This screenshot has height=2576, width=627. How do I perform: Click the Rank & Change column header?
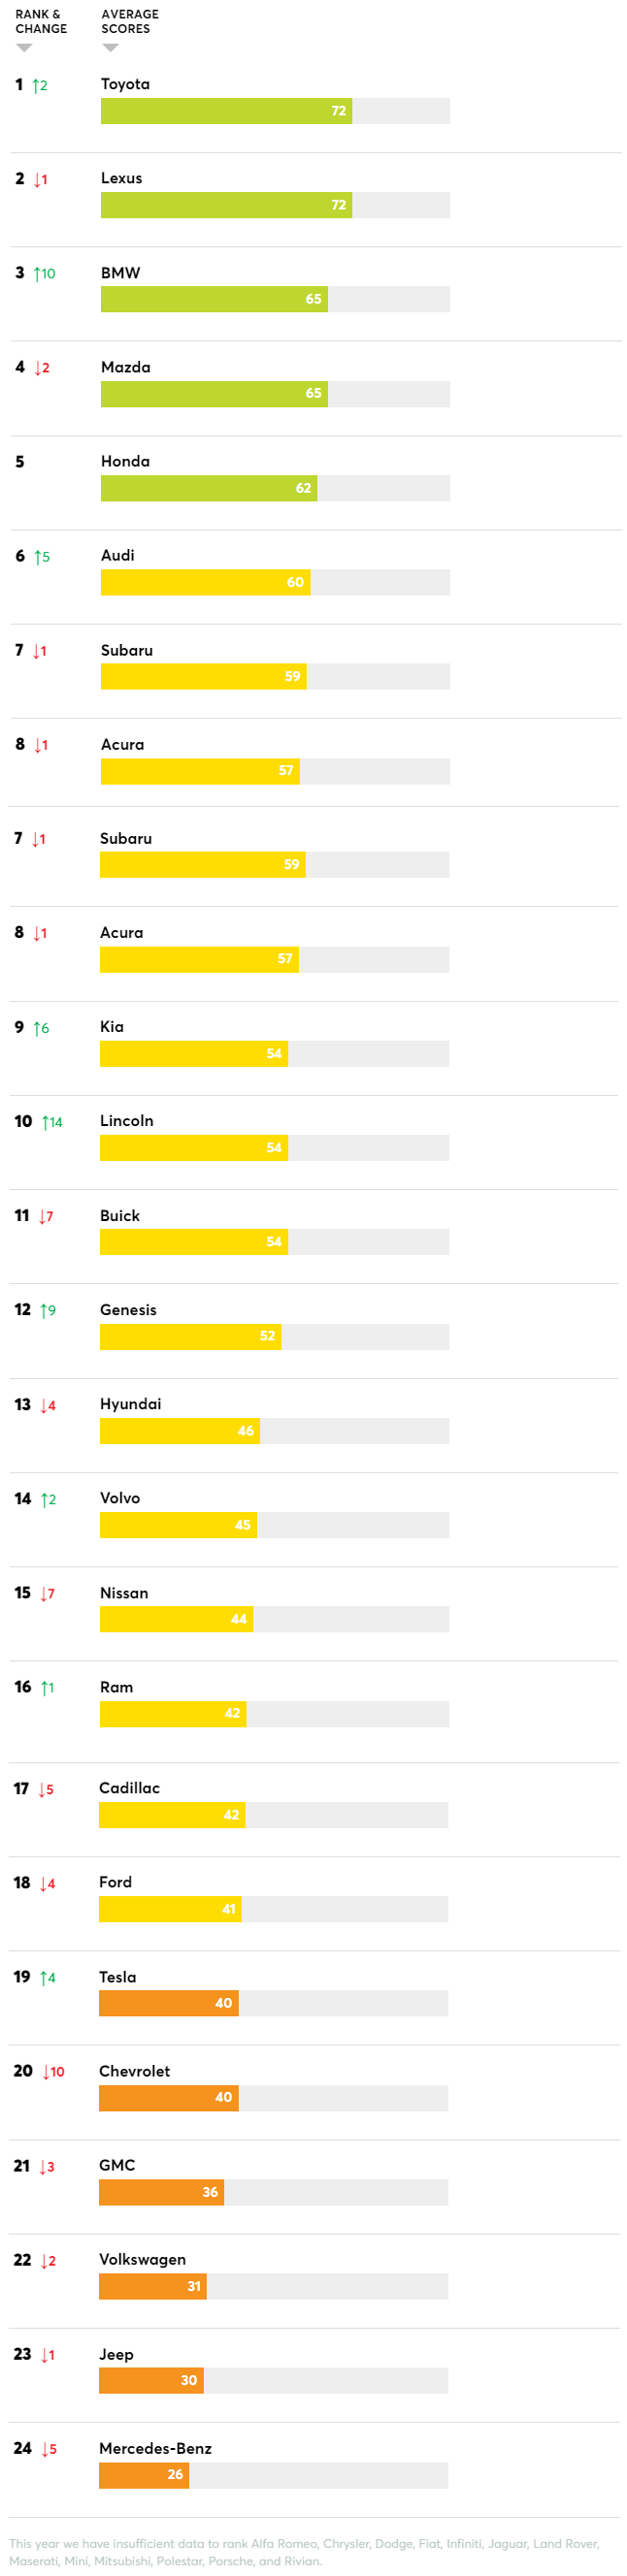41,22
